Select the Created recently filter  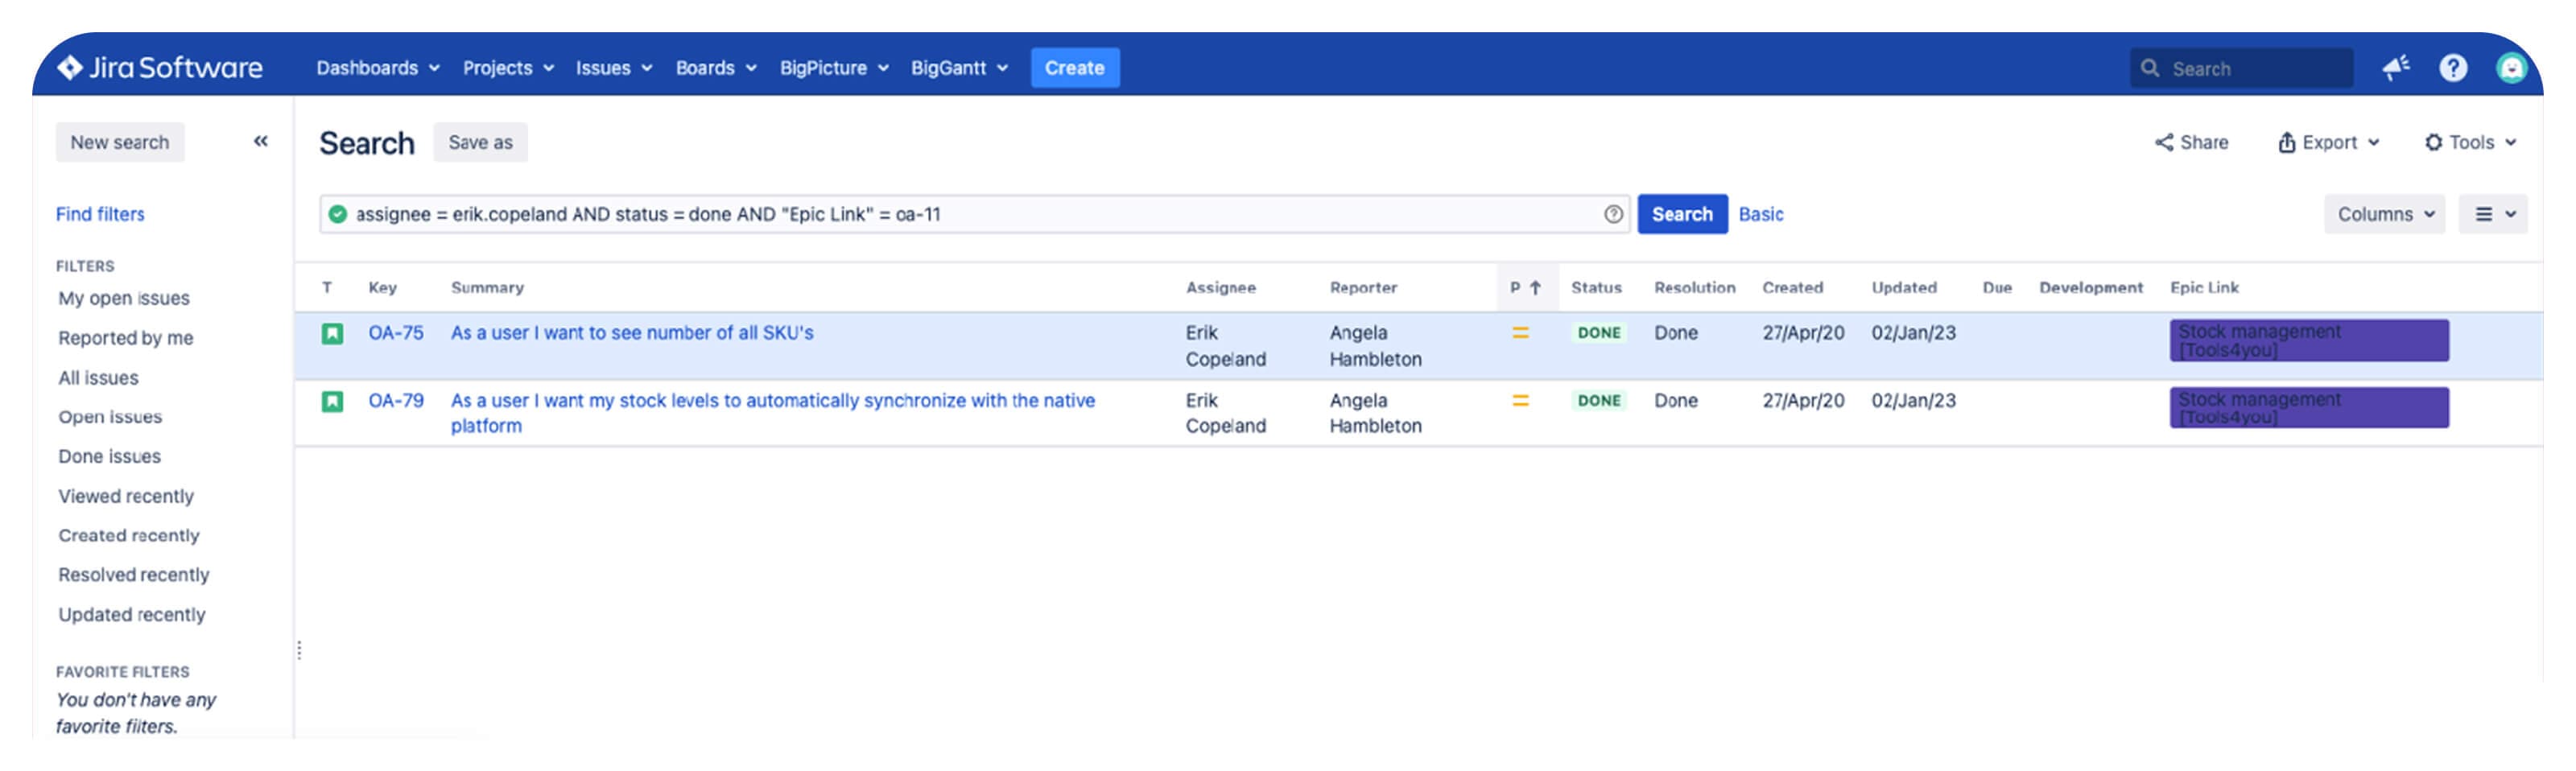pos(129,536)
